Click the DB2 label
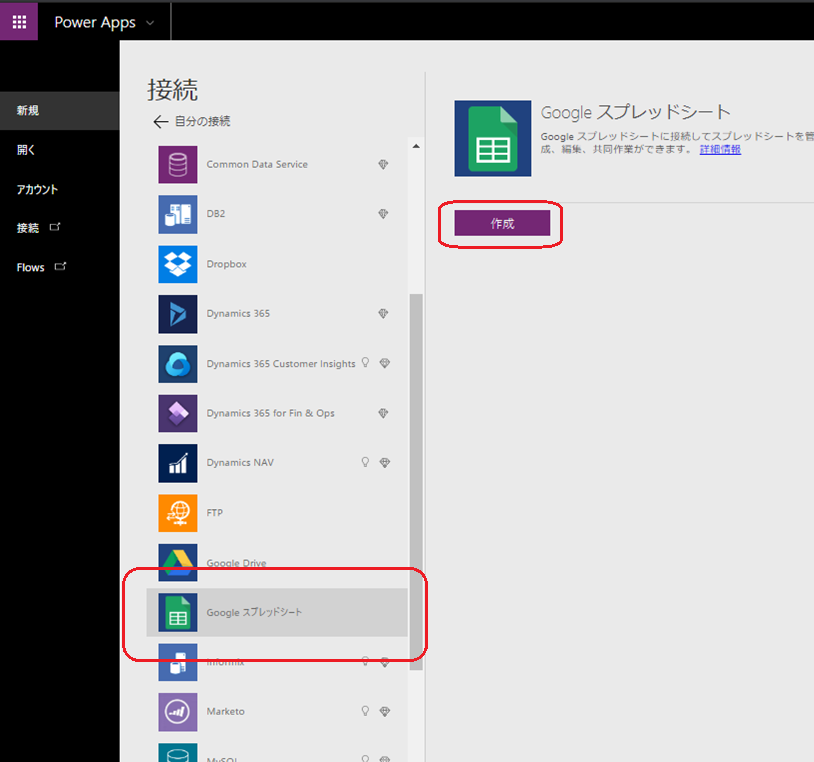Image resolution: width=814 pixels, height=762 pixels. [216, 214]
